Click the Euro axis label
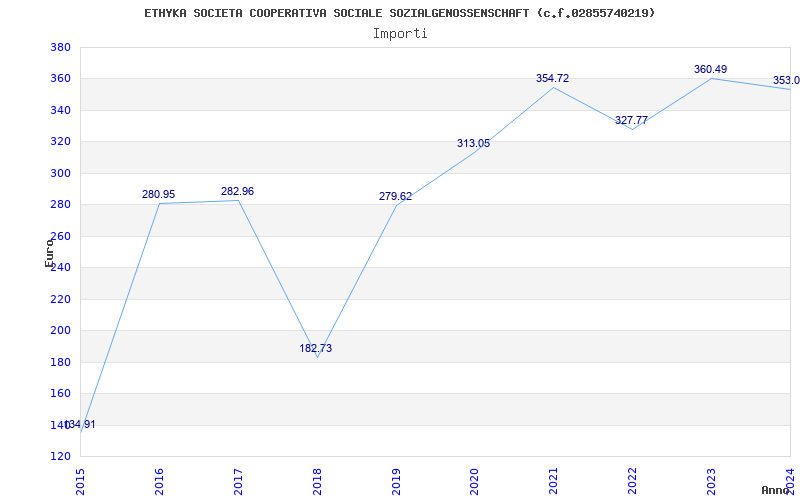800x500 pixels. coord(49,253)
